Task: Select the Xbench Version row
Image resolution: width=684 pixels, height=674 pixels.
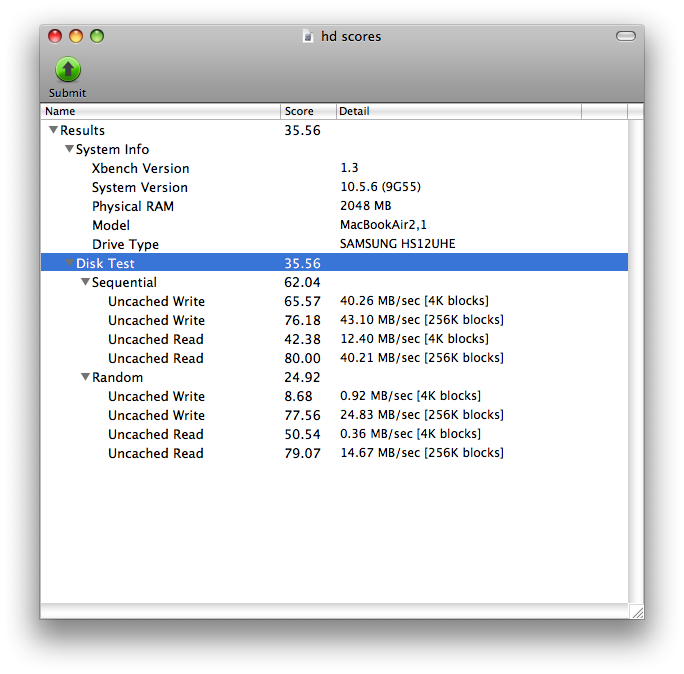Action: 335,168
